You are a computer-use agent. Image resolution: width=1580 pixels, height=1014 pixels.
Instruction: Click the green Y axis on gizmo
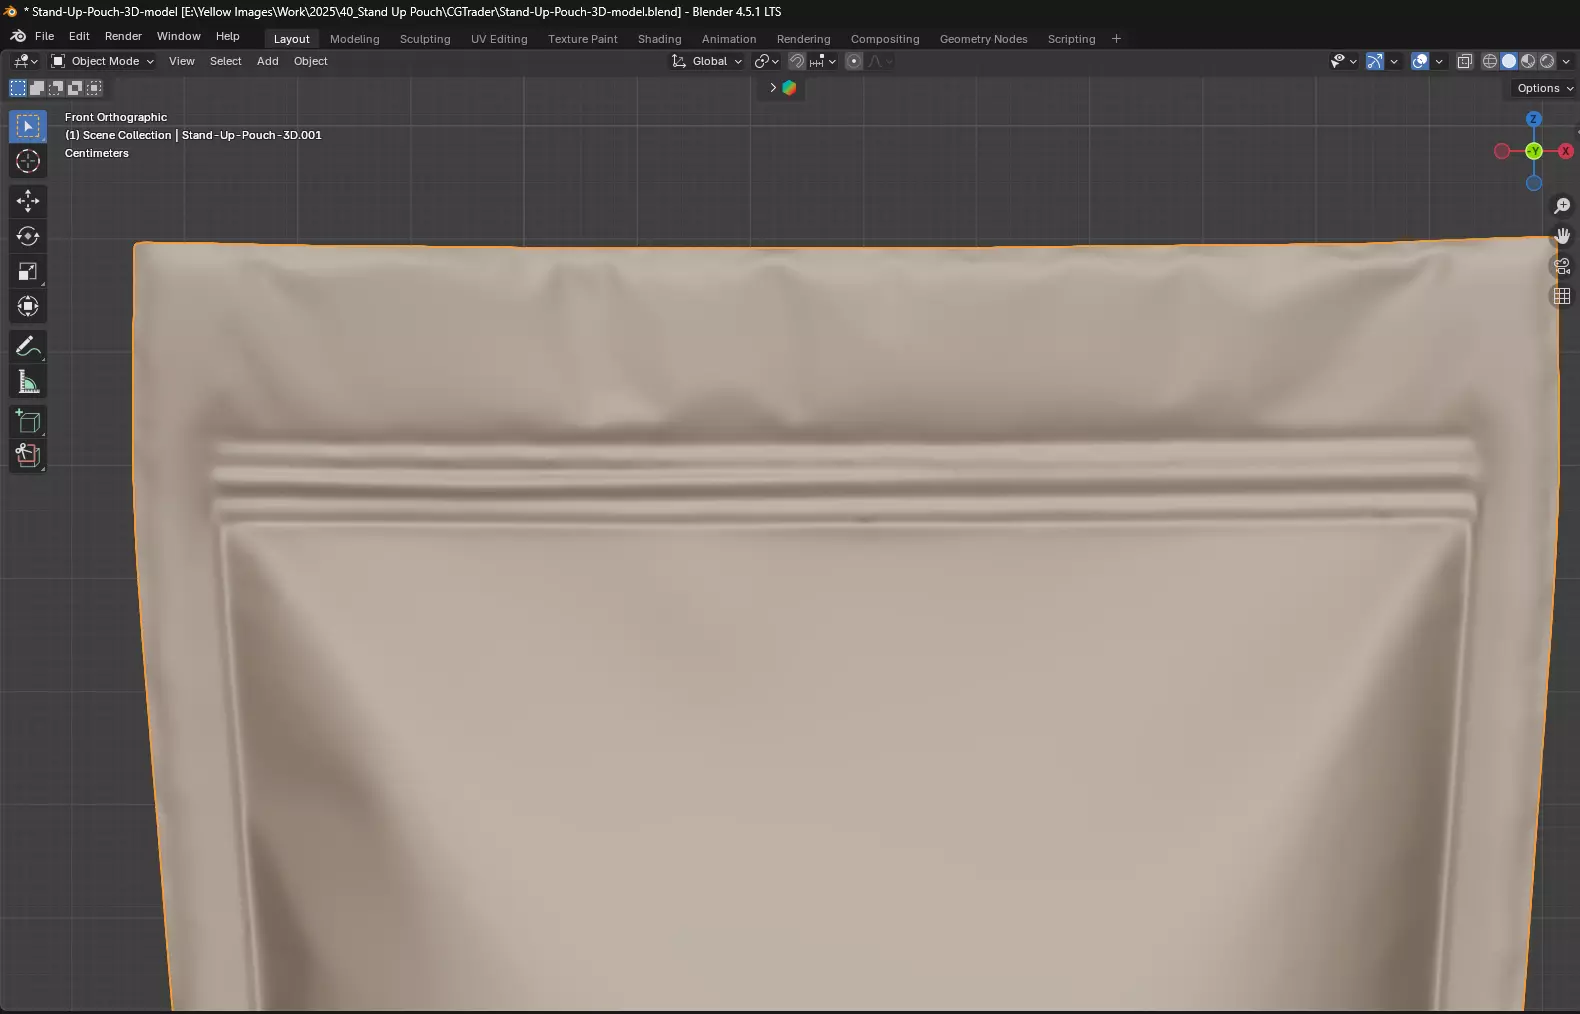pyautogui.click(x=1533, y=151)
